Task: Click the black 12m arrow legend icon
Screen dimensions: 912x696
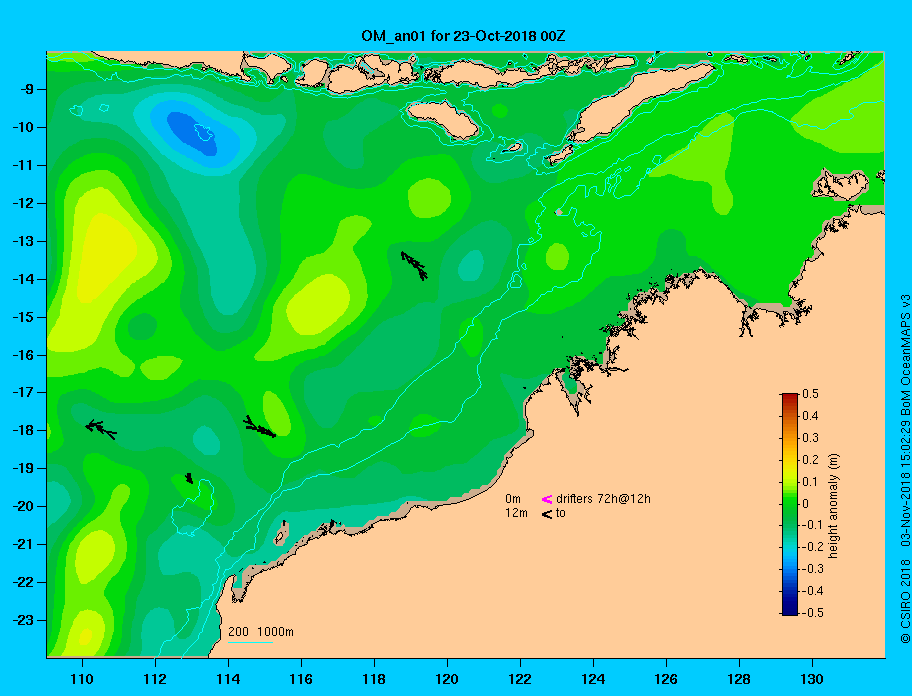Action: 547,514
